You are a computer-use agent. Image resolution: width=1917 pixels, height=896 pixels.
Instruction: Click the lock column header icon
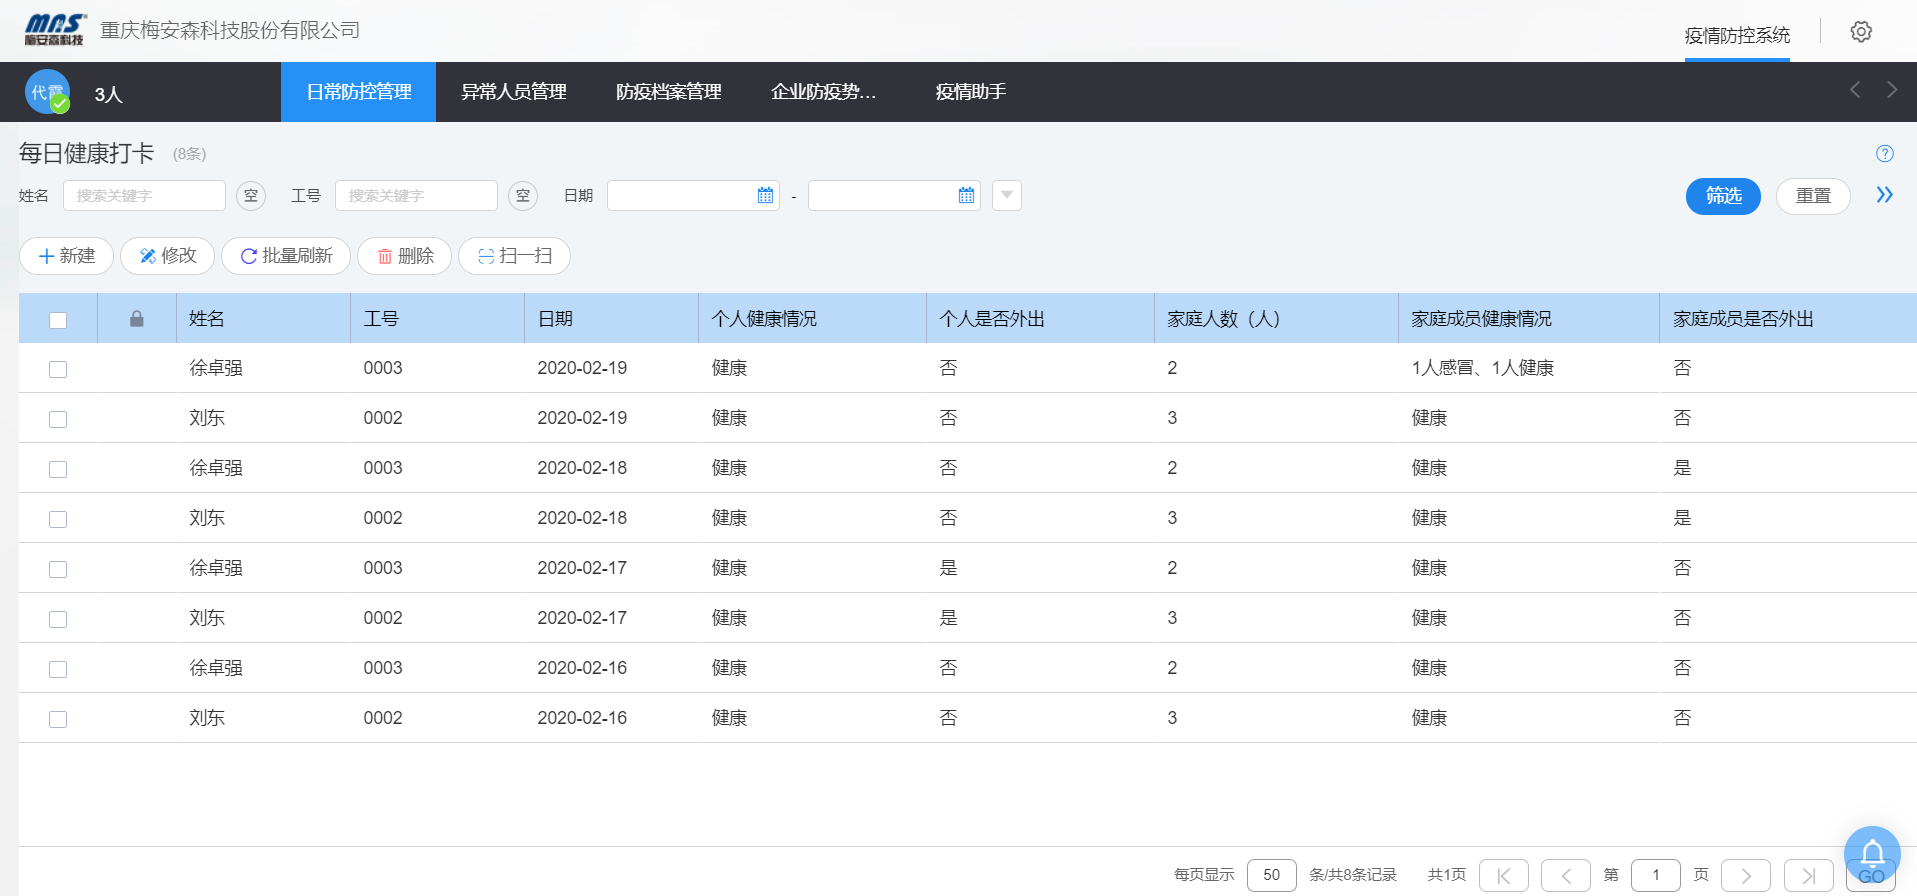pyautogui.click(x=137, y=319)
